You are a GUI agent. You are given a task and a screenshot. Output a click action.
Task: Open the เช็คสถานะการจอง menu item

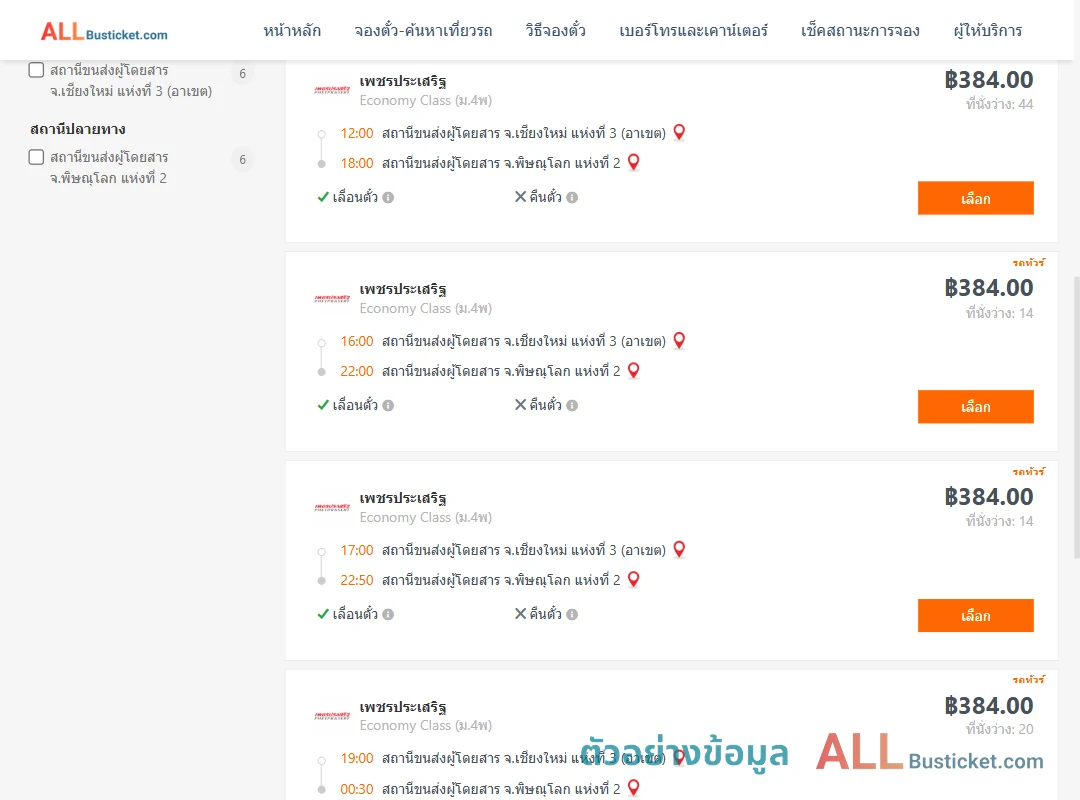(x=860, y=31)
